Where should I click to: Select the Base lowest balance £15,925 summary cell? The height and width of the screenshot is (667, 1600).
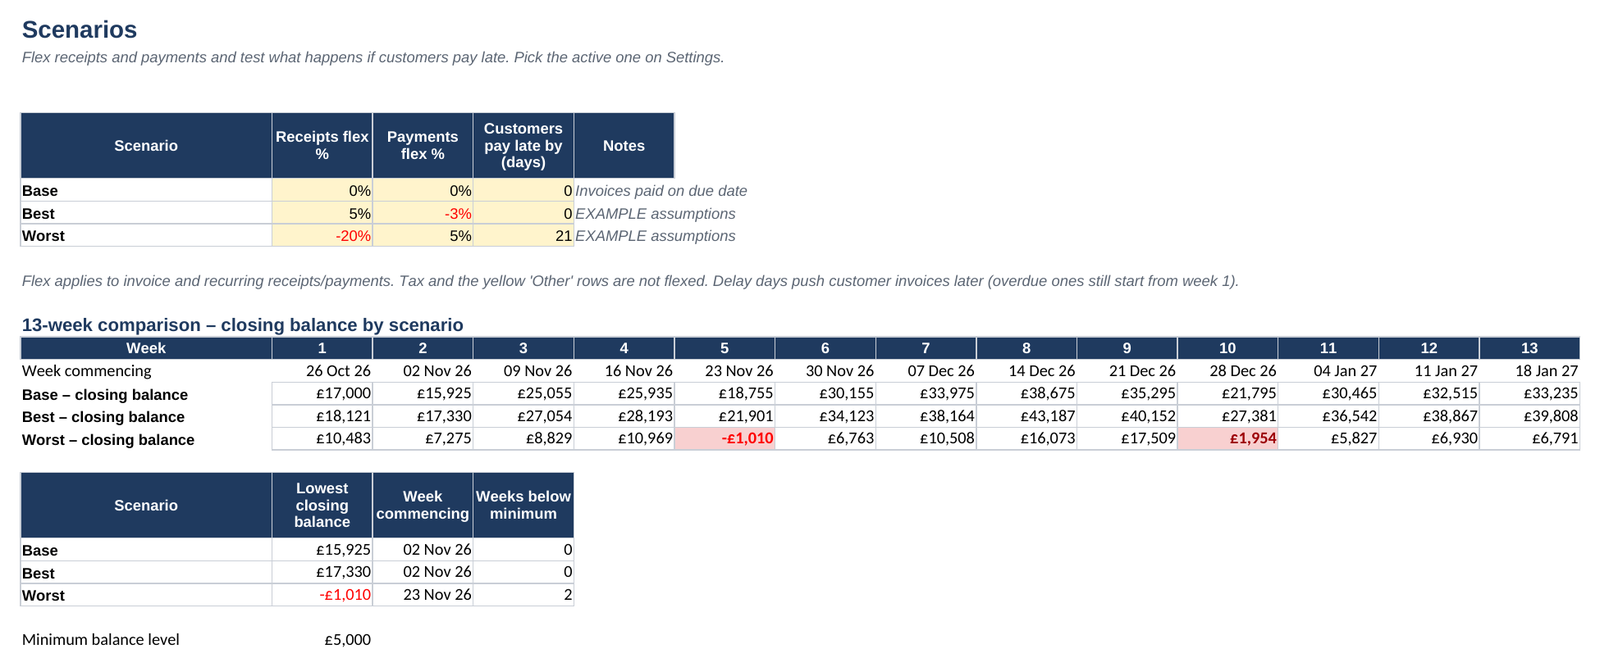click(x=322, y=549)
